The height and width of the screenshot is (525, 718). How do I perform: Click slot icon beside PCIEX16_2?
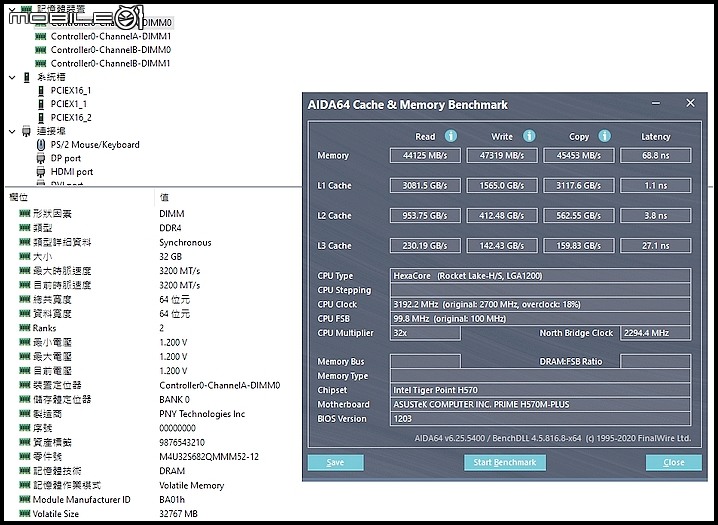point(41,118)
